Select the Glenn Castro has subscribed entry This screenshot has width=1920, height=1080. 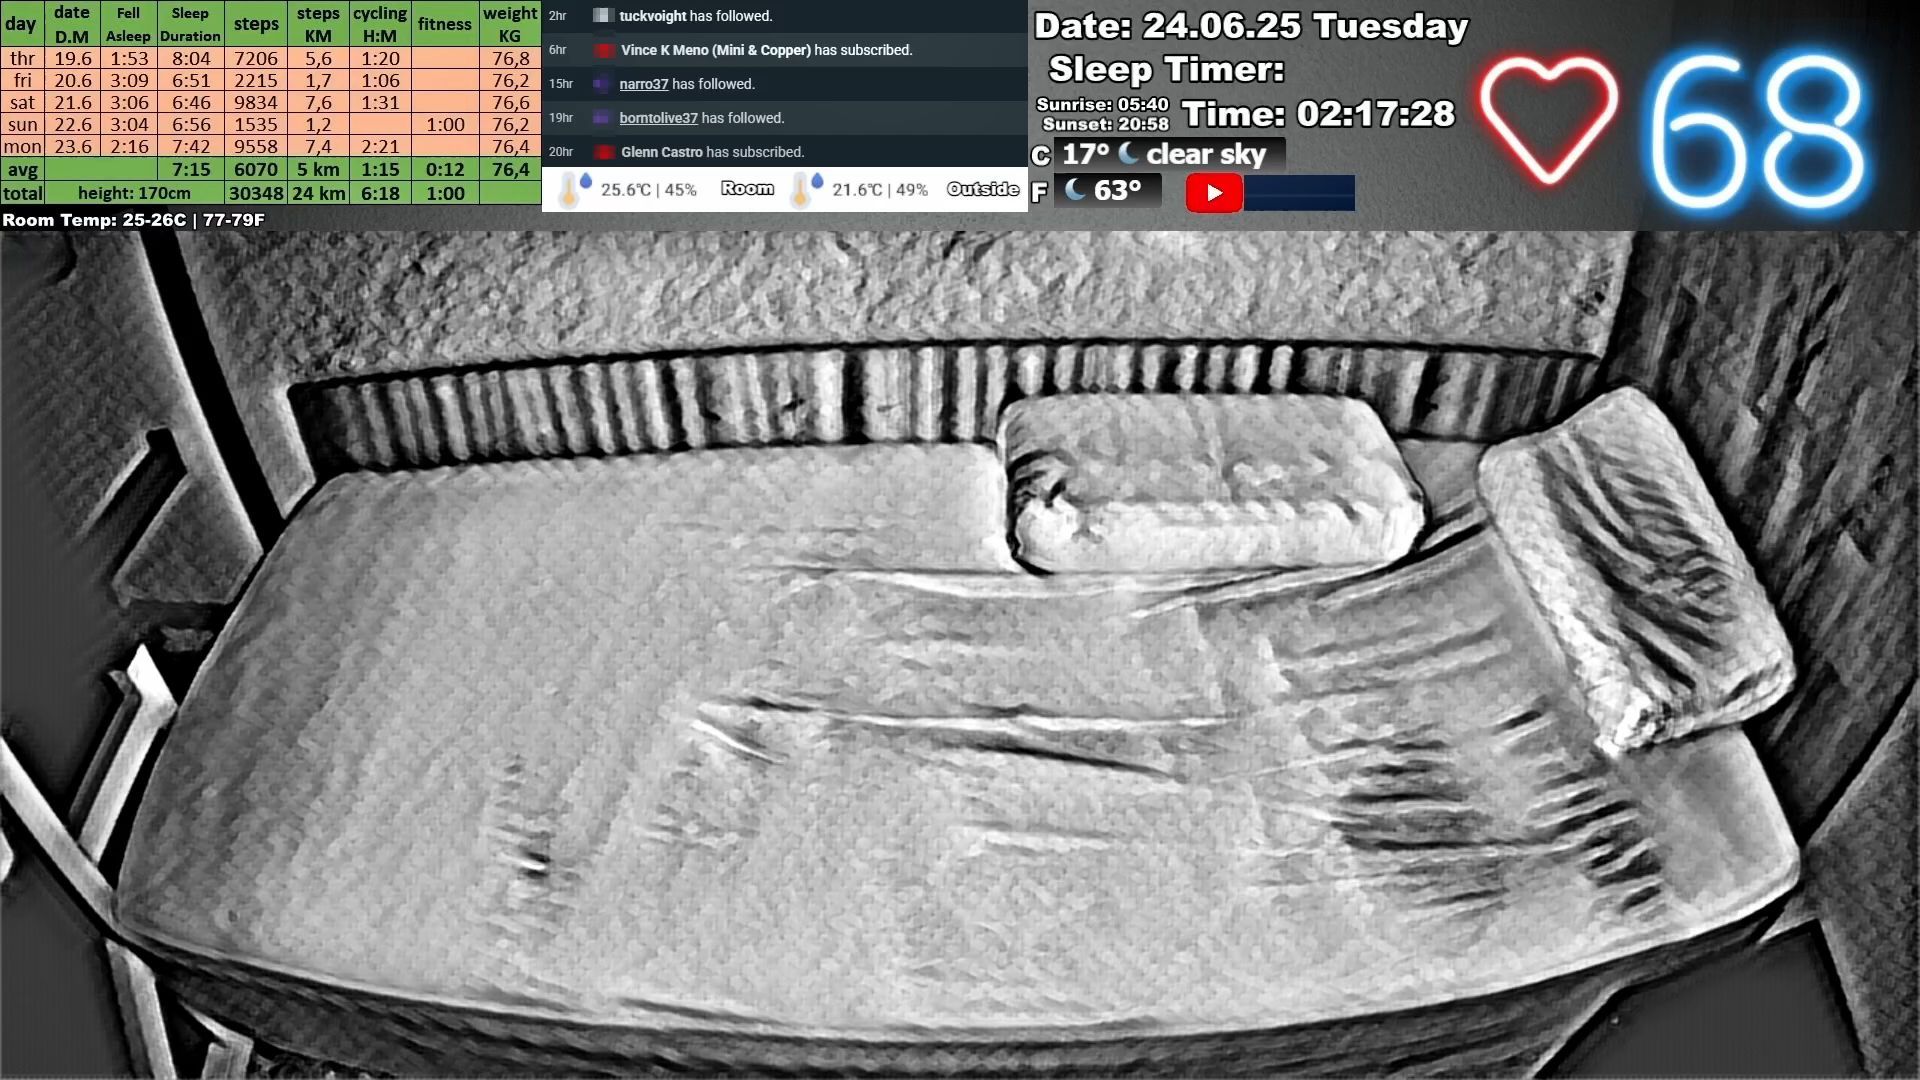[785, 152]
